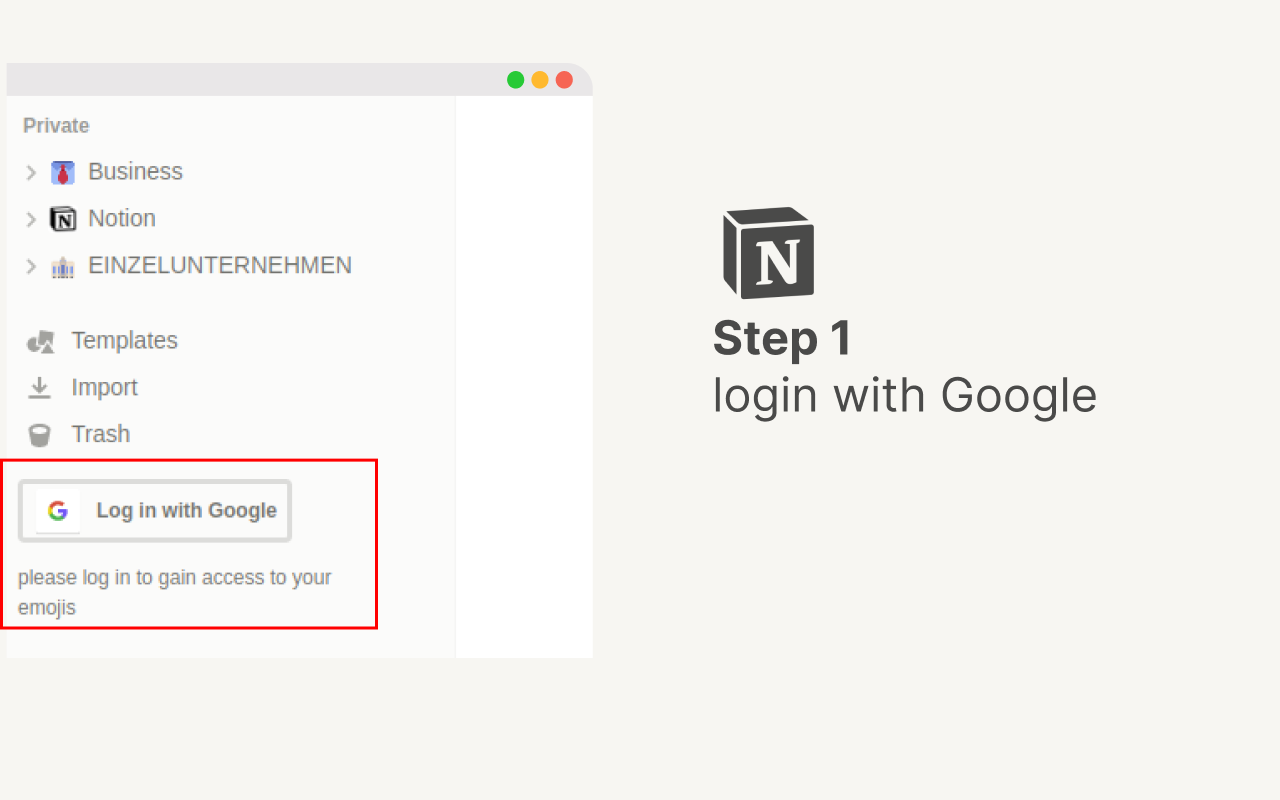Click the 'login with Google' caption

(905, 396)
